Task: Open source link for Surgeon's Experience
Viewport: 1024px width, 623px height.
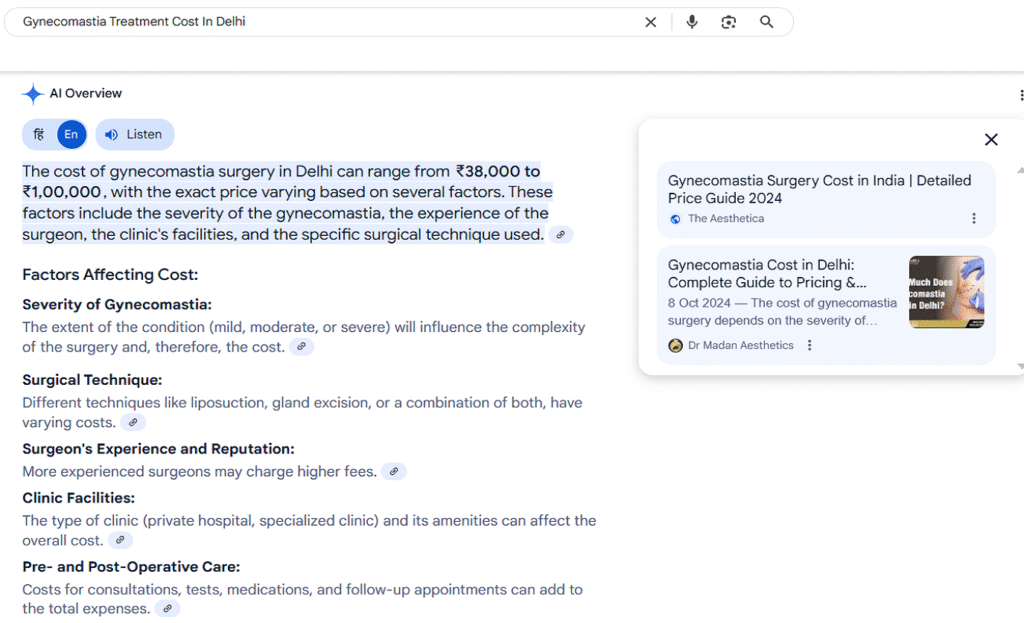Action: pos(394,471)
